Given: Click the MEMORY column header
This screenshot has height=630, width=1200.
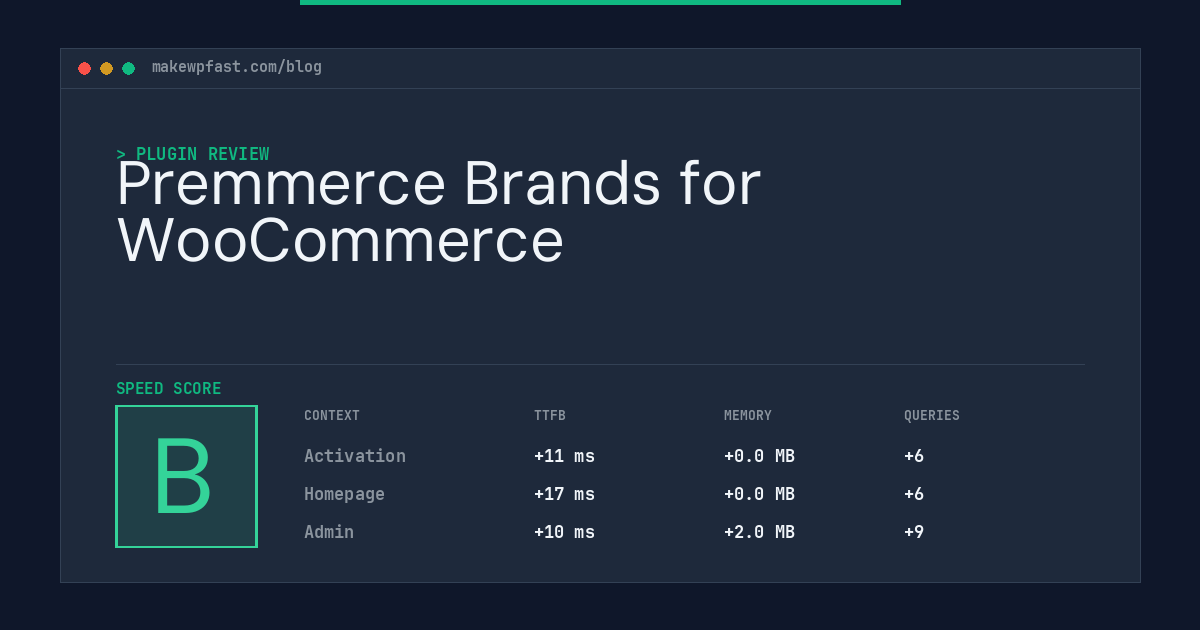Looking at the screenshot, I should 748,416.
